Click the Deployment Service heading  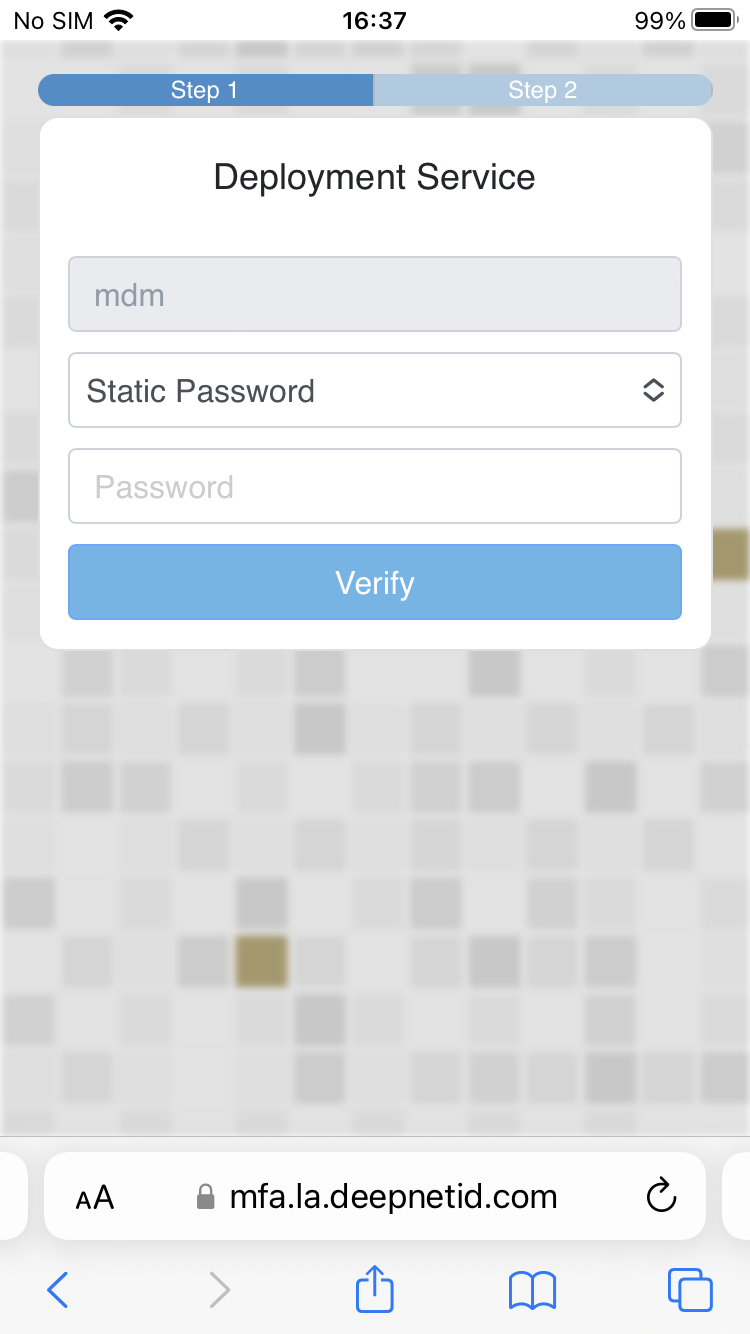click(375, 177)
